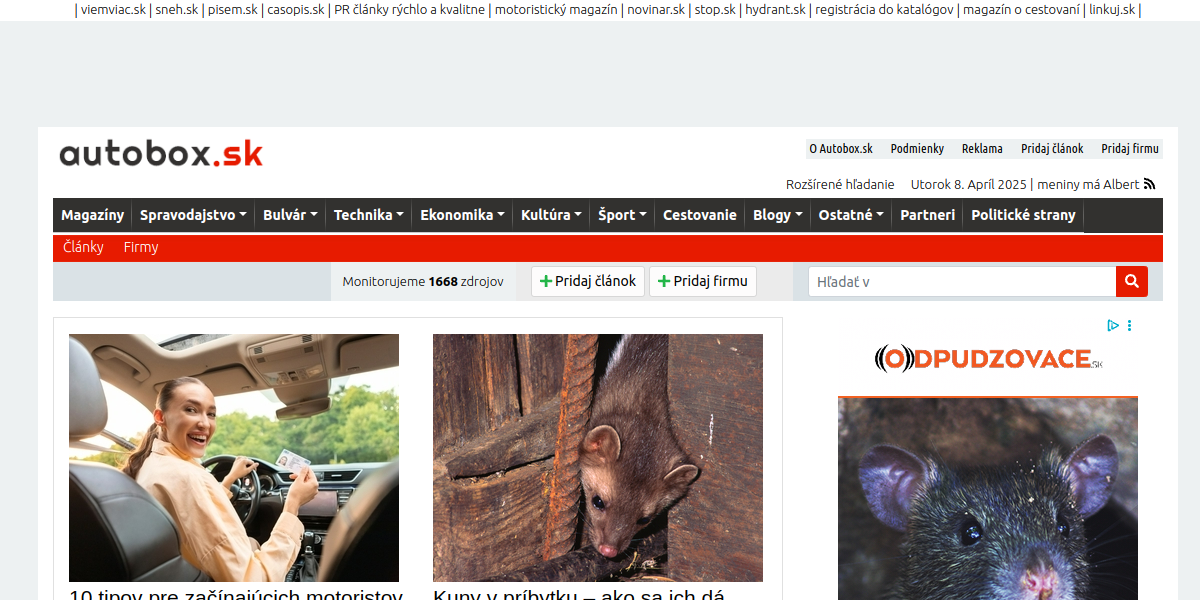Open the 10 tipov pre začínajúcich motoristov headline
Viewport: 1200px width, 600px height.
pos(236,594)
